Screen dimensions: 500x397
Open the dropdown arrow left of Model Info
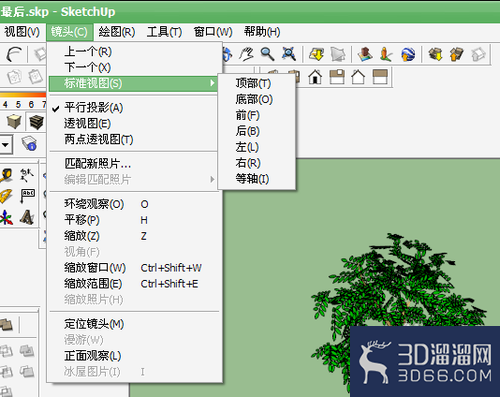pos(6,145)
